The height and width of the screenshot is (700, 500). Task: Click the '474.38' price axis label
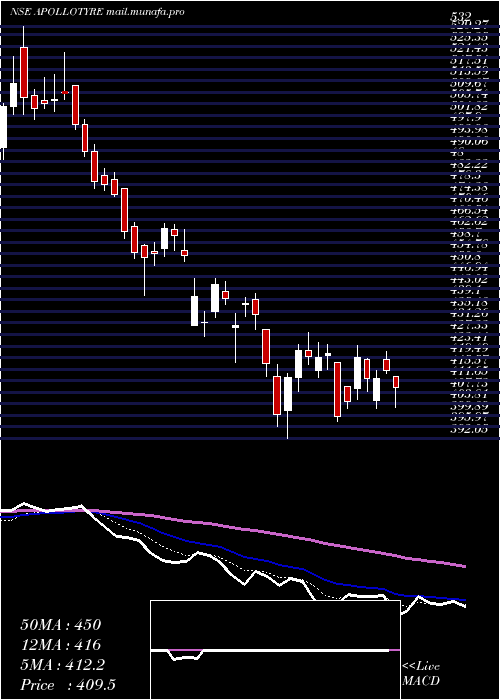click(x=468, y=188)
